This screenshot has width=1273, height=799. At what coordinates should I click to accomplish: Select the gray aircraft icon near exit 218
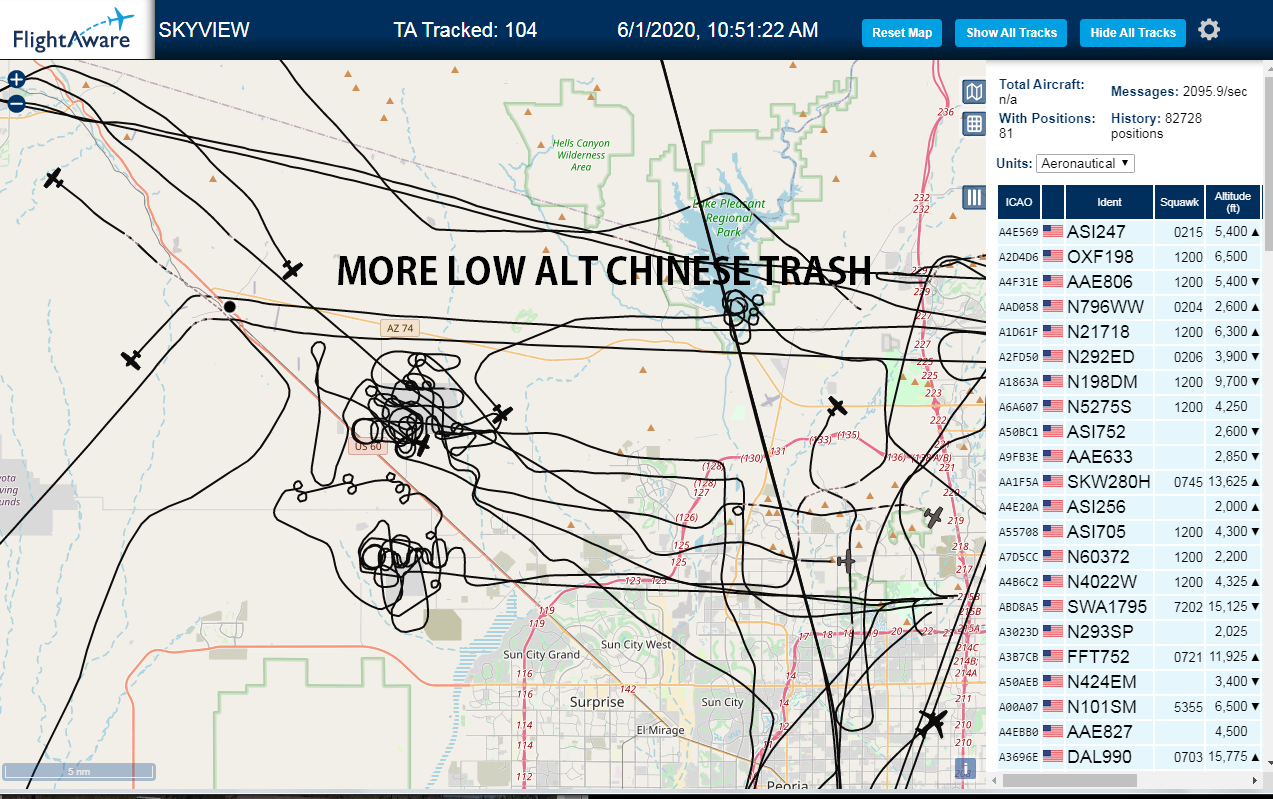(x=847, y=561)
